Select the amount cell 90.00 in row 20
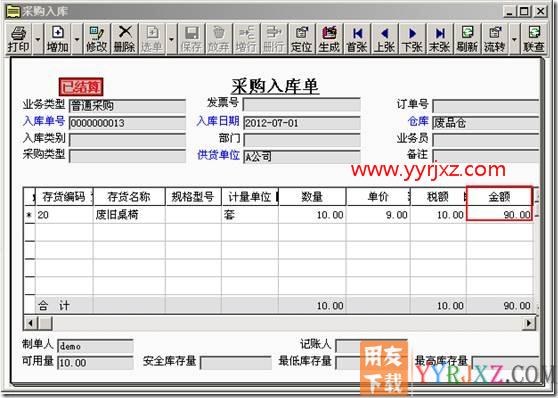 499,215
